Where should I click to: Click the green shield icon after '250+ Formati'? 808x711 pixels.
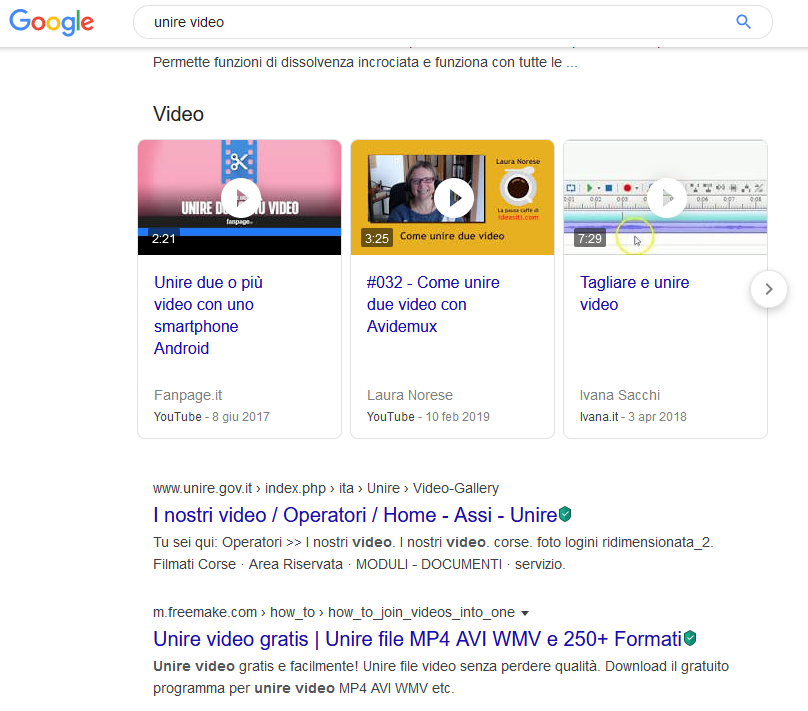690,638
